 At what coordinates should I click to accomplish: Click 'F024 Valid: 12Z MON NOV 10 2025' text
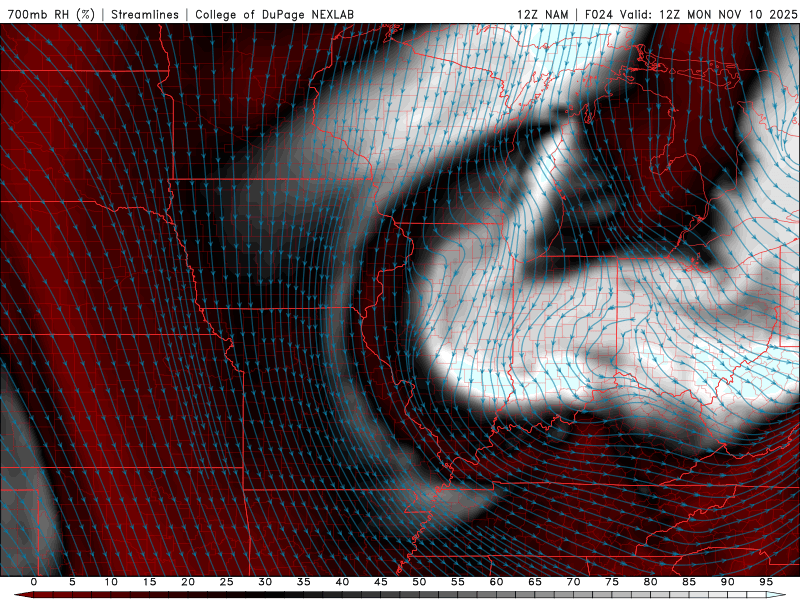click(691, 14)
